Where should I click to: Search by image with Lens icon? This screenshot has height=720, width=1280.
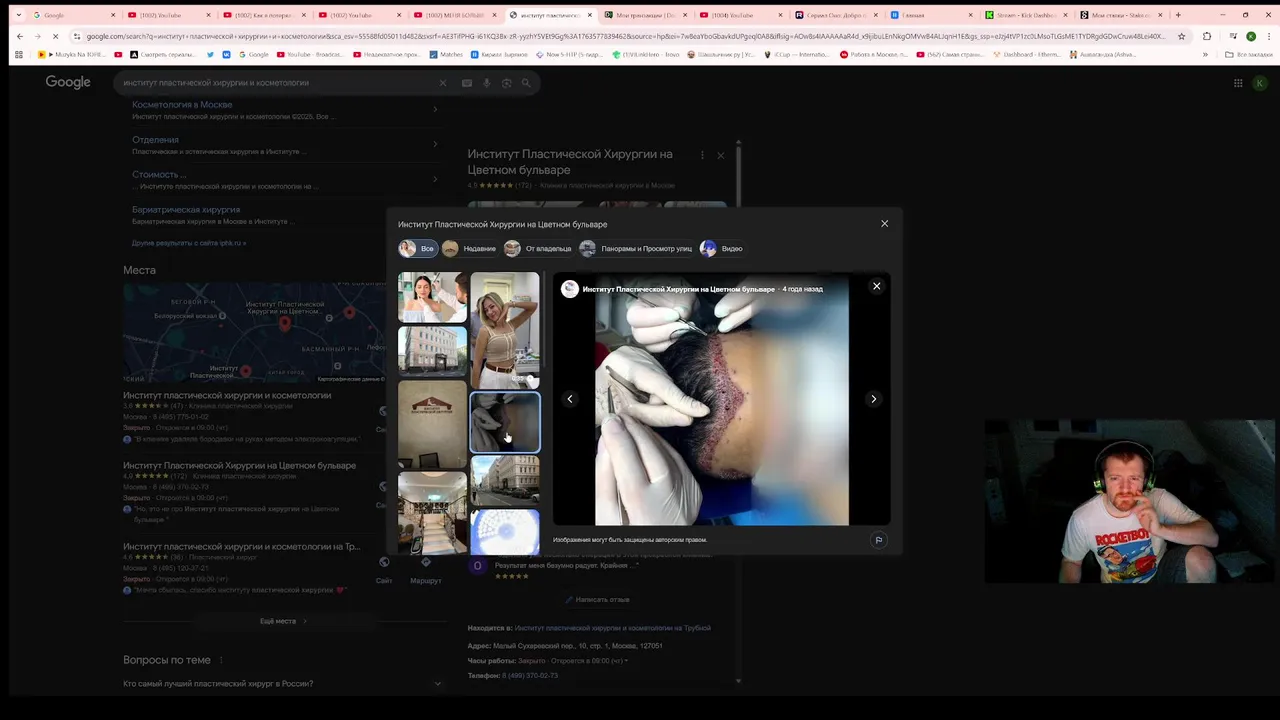[507, 83]
